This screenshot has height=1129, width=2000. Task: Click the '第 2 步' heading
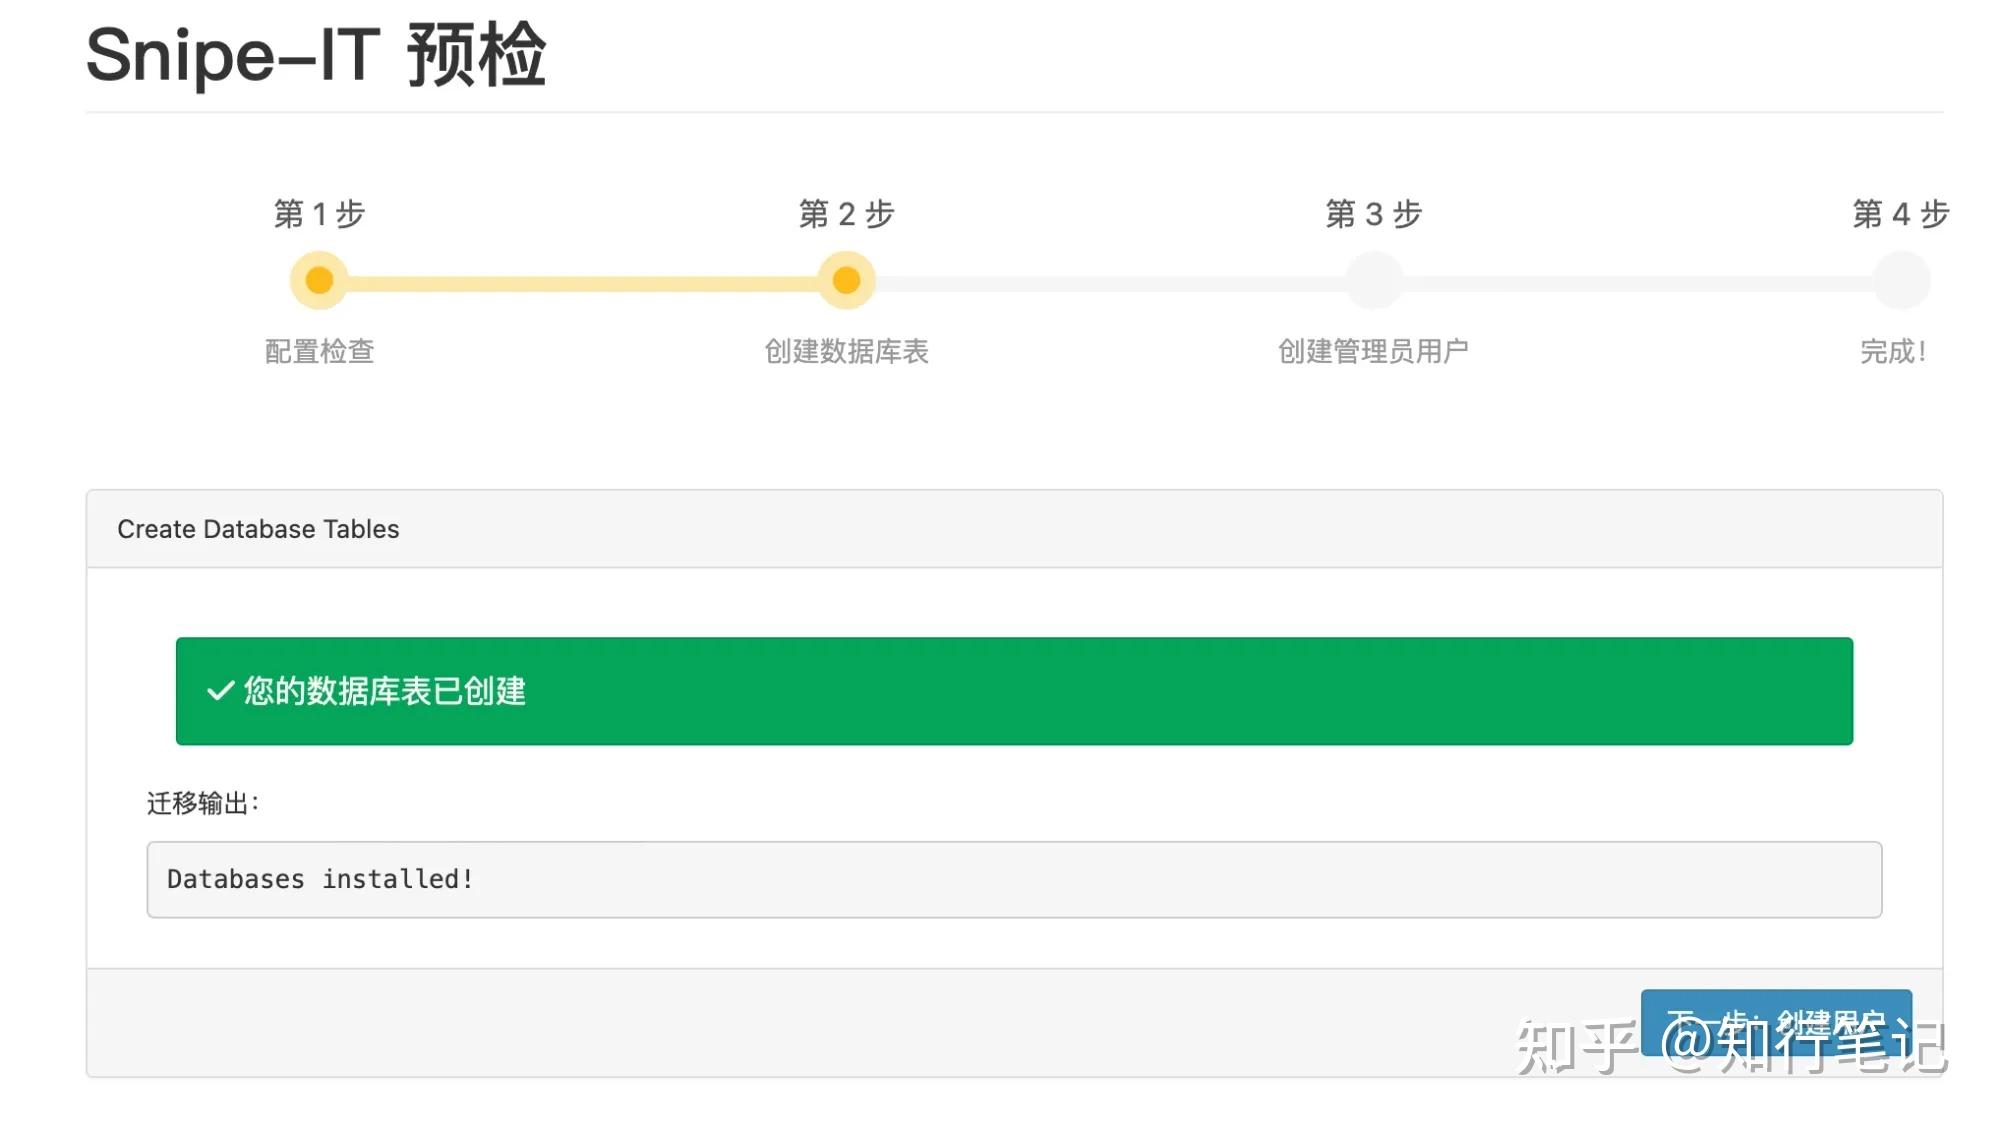[846, 214]
